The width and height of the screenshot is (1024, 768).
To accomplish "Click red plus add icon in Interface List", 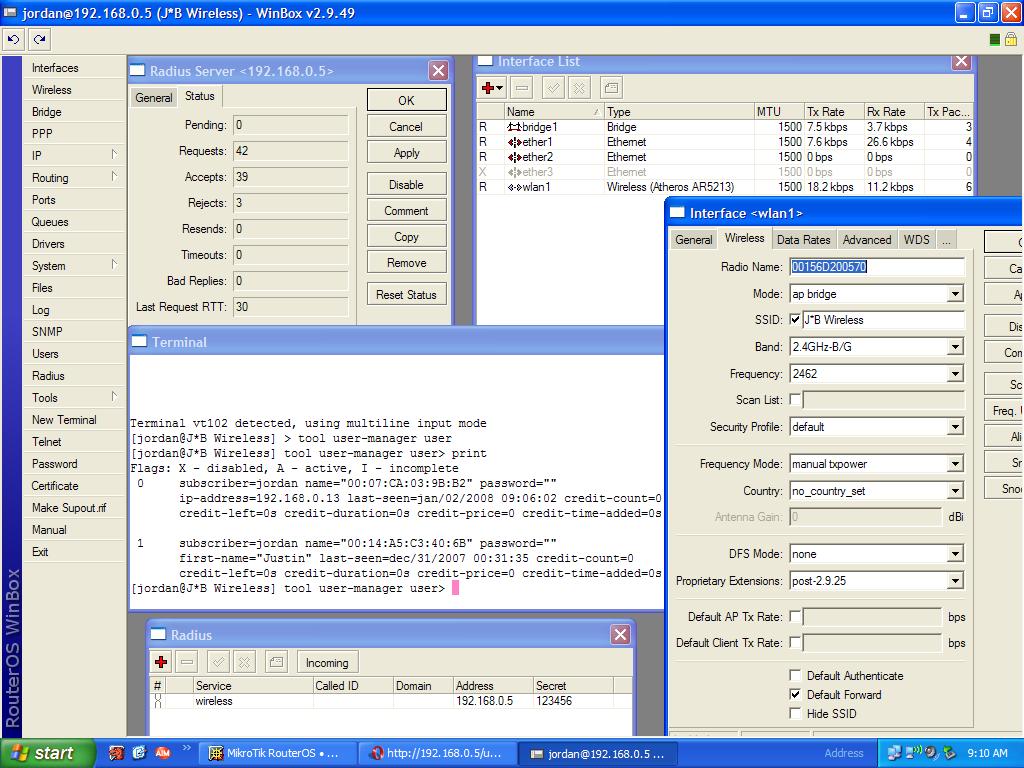I will click(489, 88).
